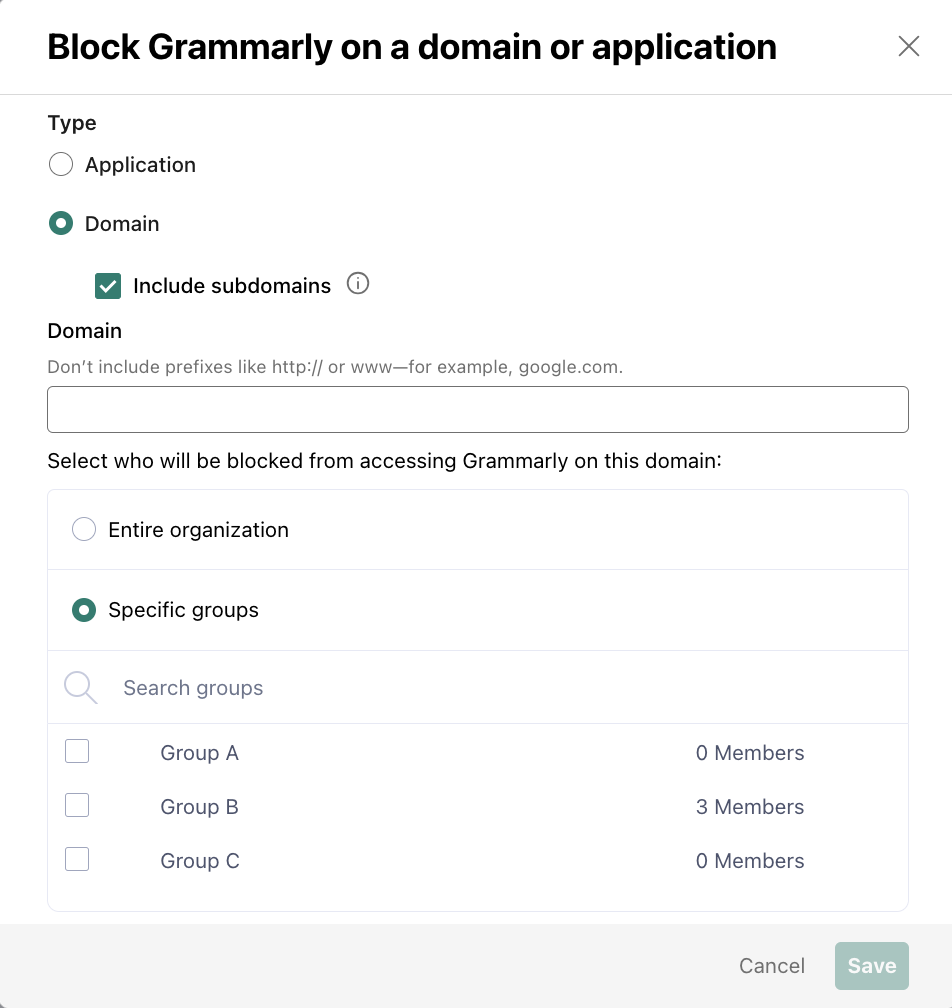Choose the Entire organization radio option

coord(84,530)
